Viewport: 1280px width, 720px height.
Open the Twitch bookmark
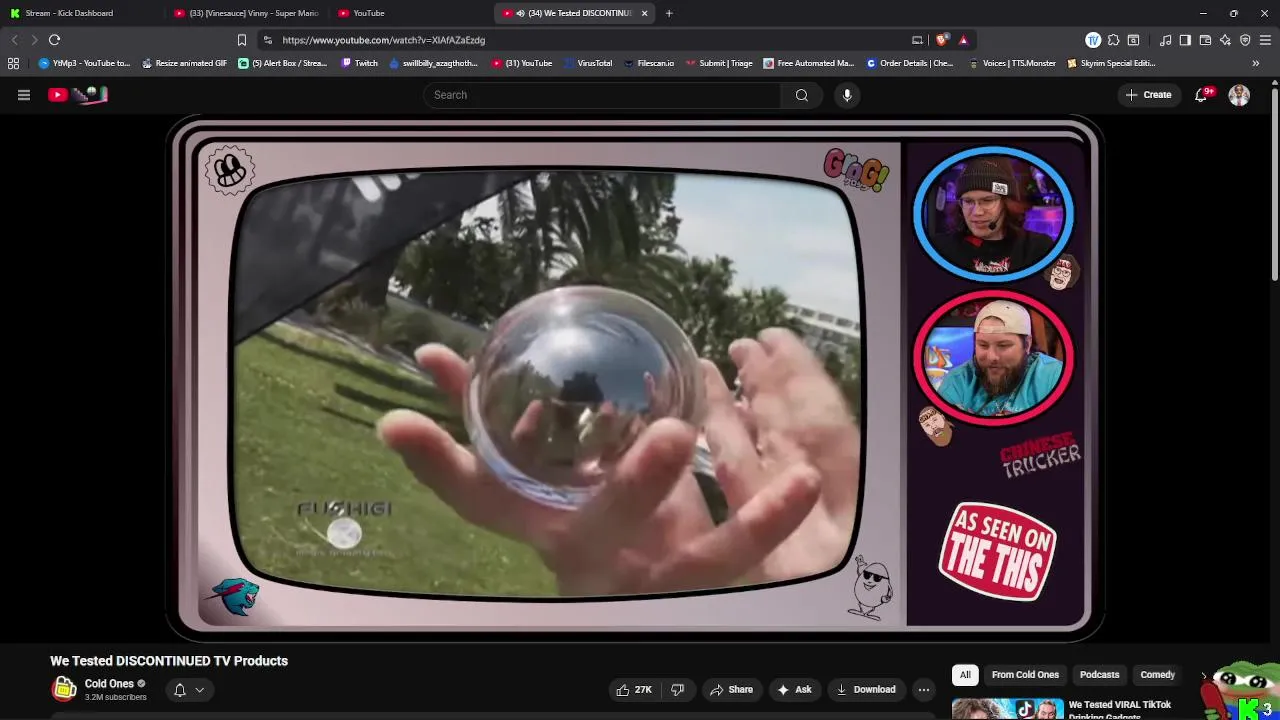click(x=360, y=63)
